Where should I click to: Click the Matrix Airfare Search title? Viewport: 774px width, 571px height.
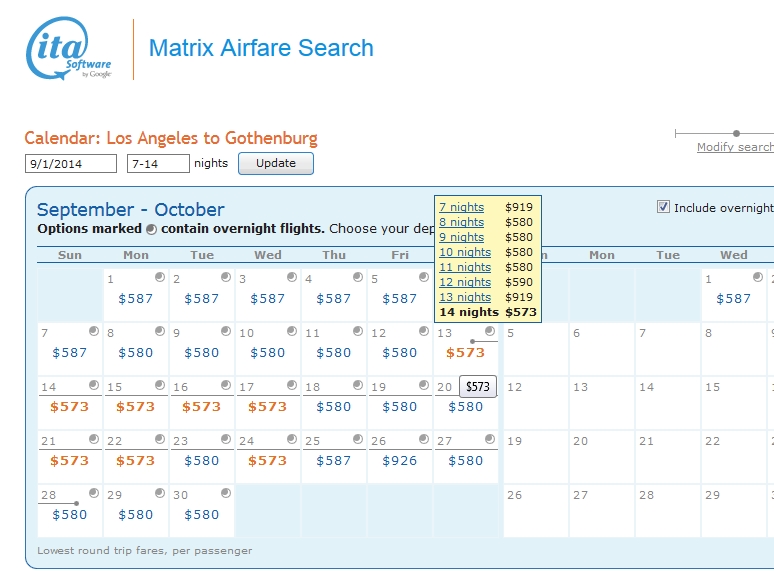[261, 48]
